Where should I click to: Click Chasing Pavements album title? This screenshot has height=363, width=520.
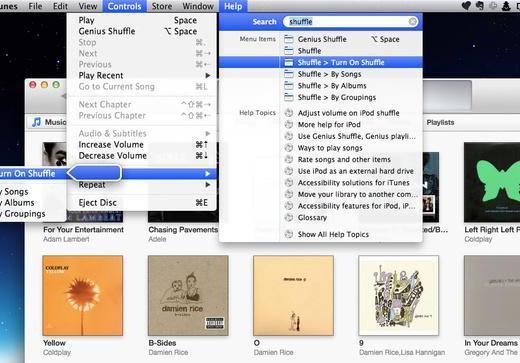tap(183, 230)
